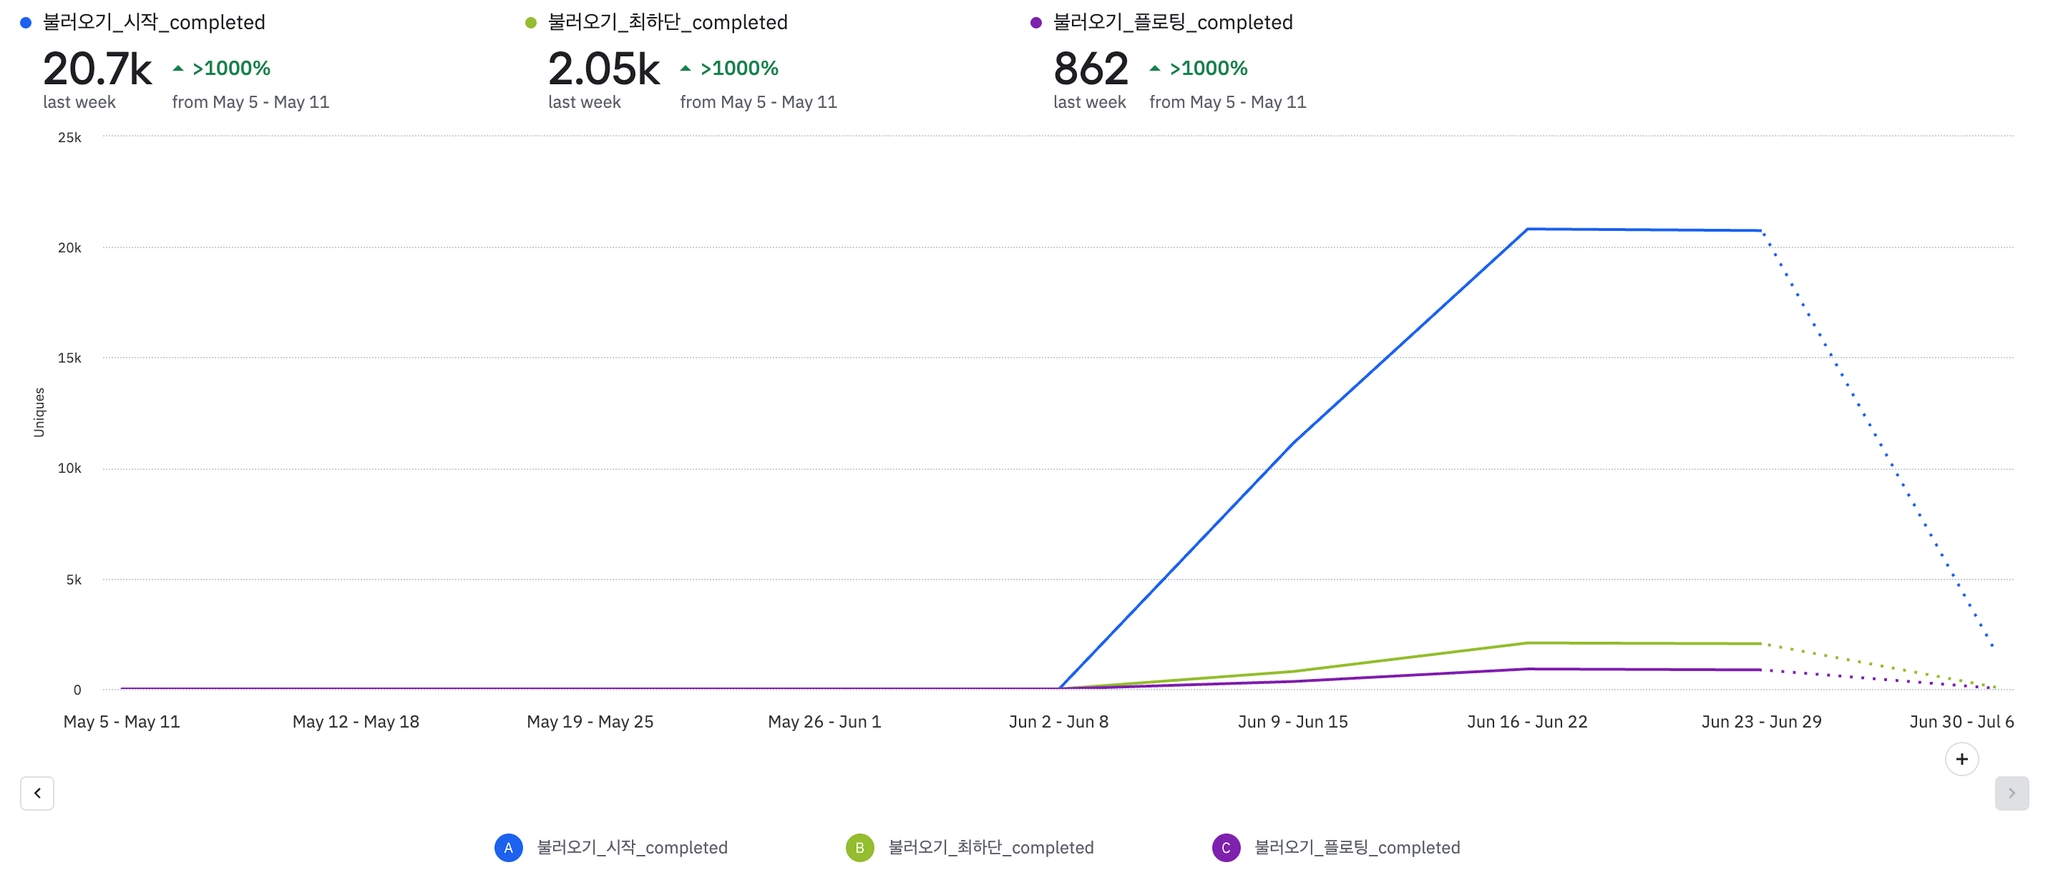Click the >1000% change beside 20.7k
2048x877 pixels.
click(231, 69)
